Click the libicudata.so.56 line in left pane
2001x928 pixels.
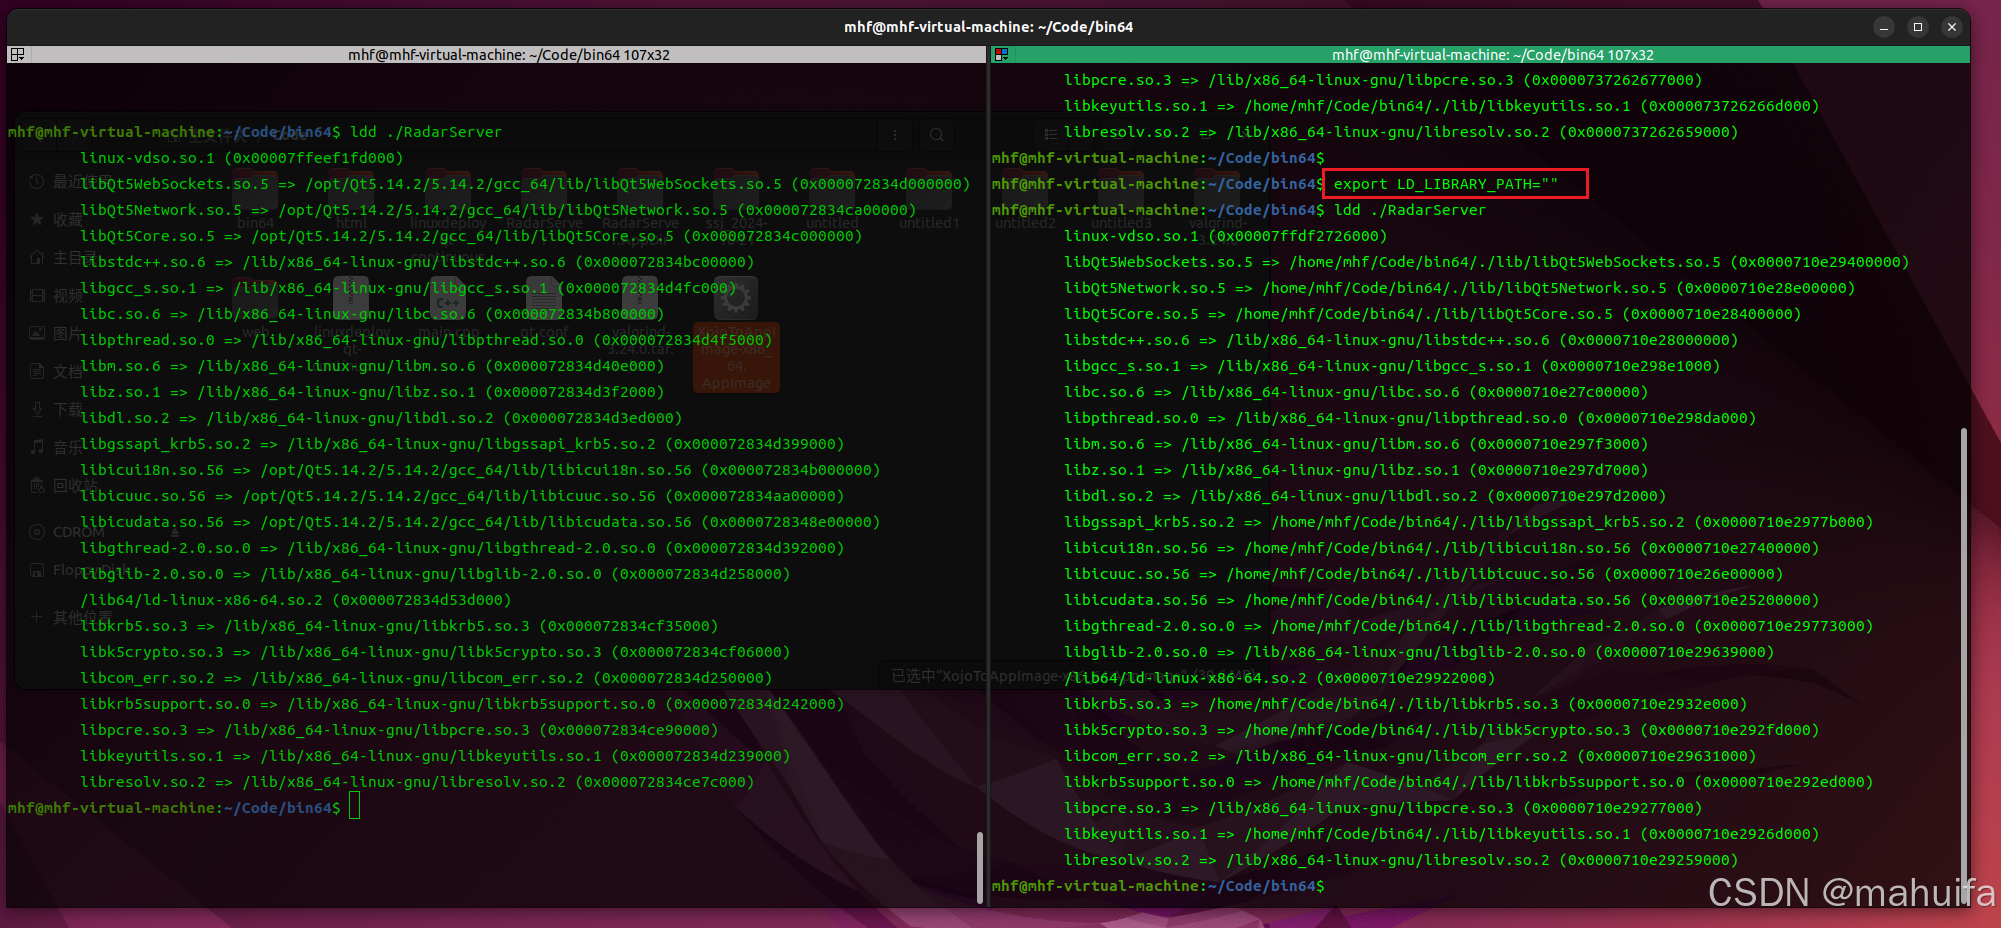pyautogui.click(x=480, y=522)
